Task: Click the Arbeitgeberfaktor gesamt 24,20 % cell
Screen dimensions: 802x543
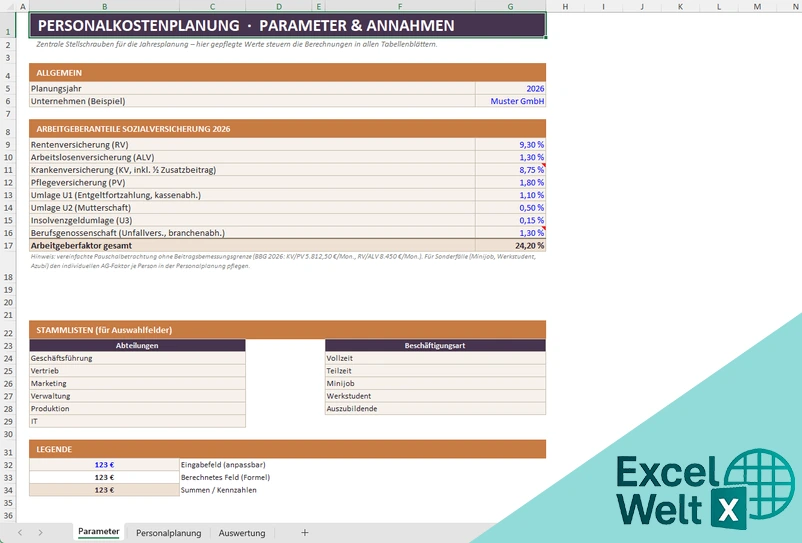Action: click(510, 245)
